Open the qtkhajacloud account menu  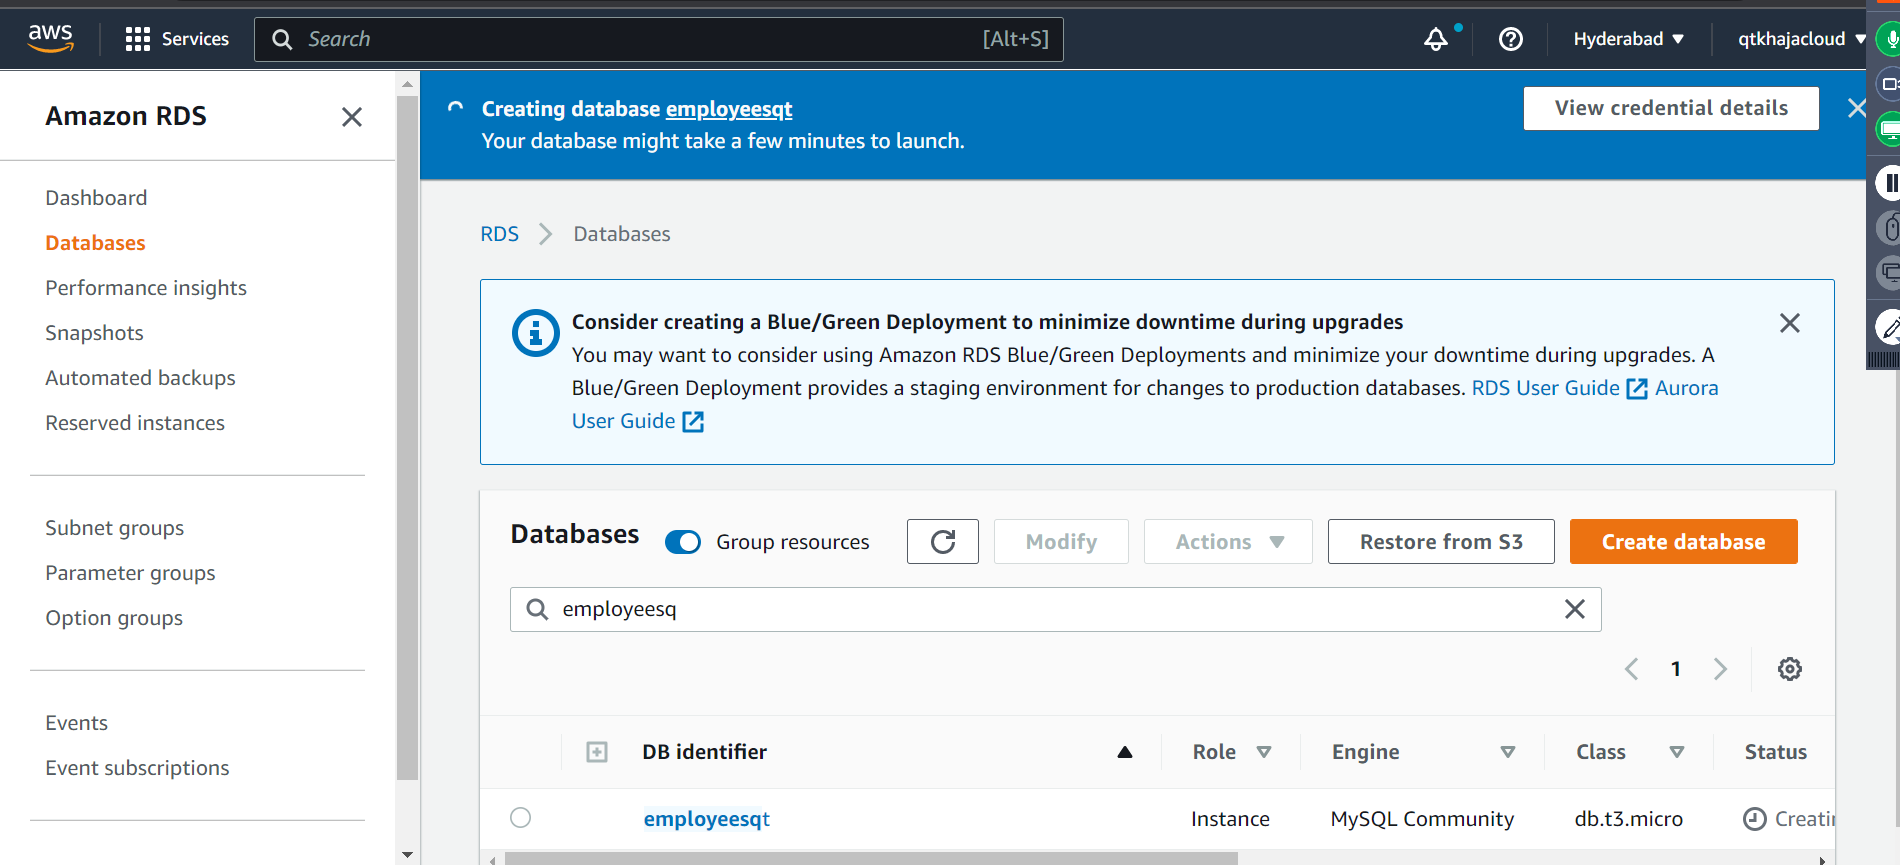pos(1802,39)
